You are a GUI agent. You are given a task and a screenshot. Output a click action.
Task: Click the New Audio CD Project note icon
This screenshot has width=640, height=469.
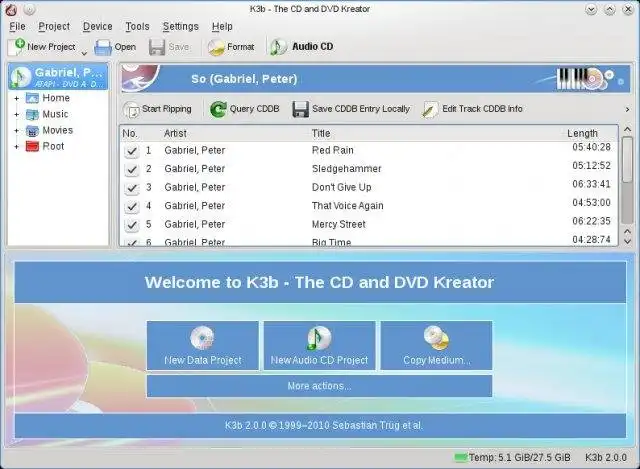[318, 338]
